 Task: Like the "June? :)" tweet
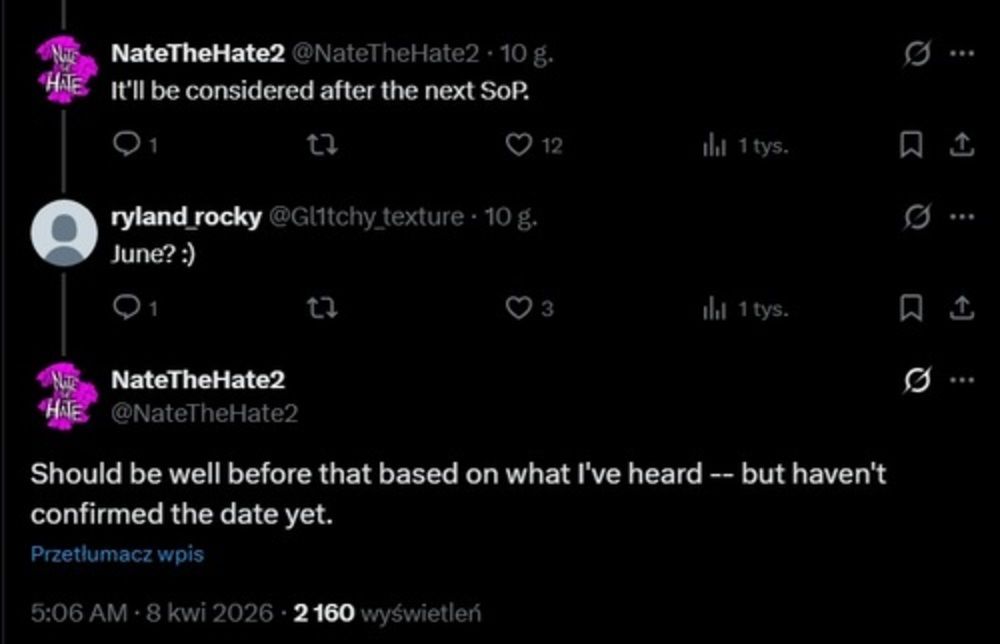coord(518,310)
